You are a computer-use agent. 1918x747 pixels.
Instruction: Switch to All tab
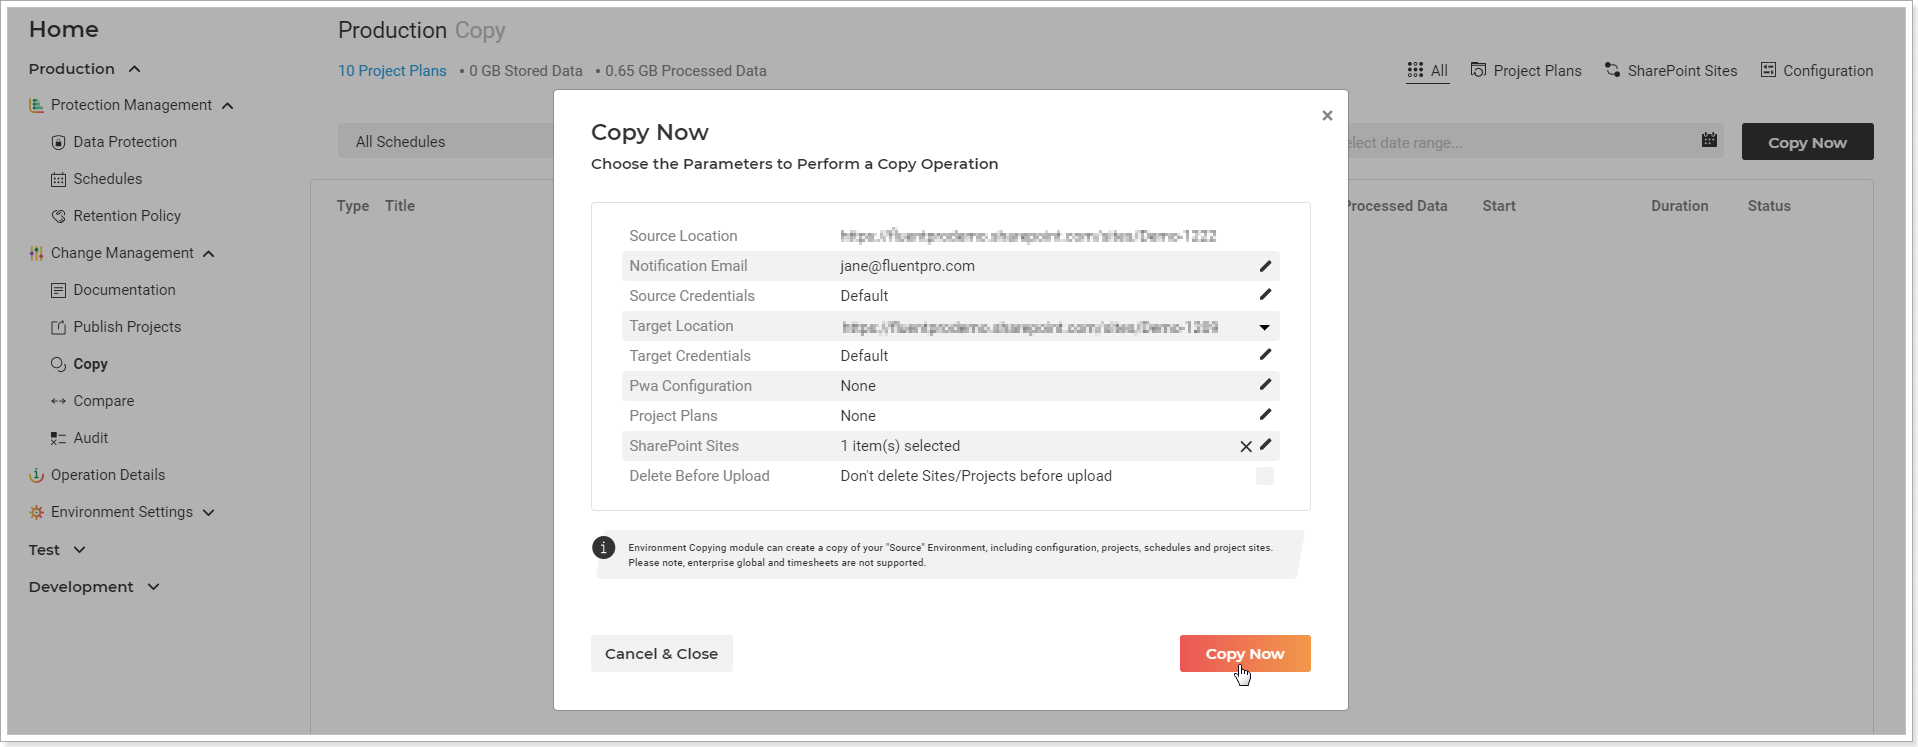(x=1427, y=71)
